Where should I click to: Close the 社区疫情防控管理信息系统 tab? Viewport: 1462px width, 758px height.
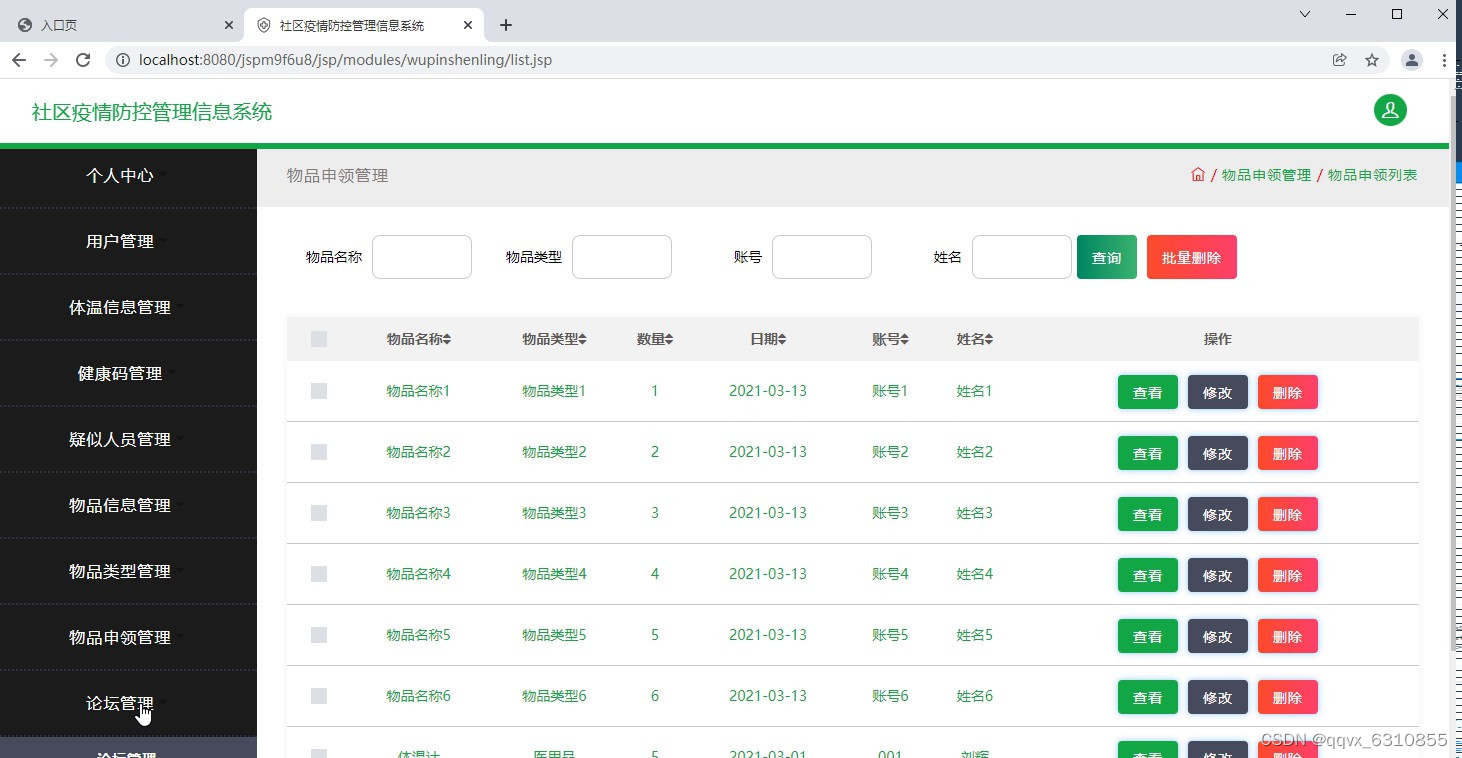coord(467,25)
